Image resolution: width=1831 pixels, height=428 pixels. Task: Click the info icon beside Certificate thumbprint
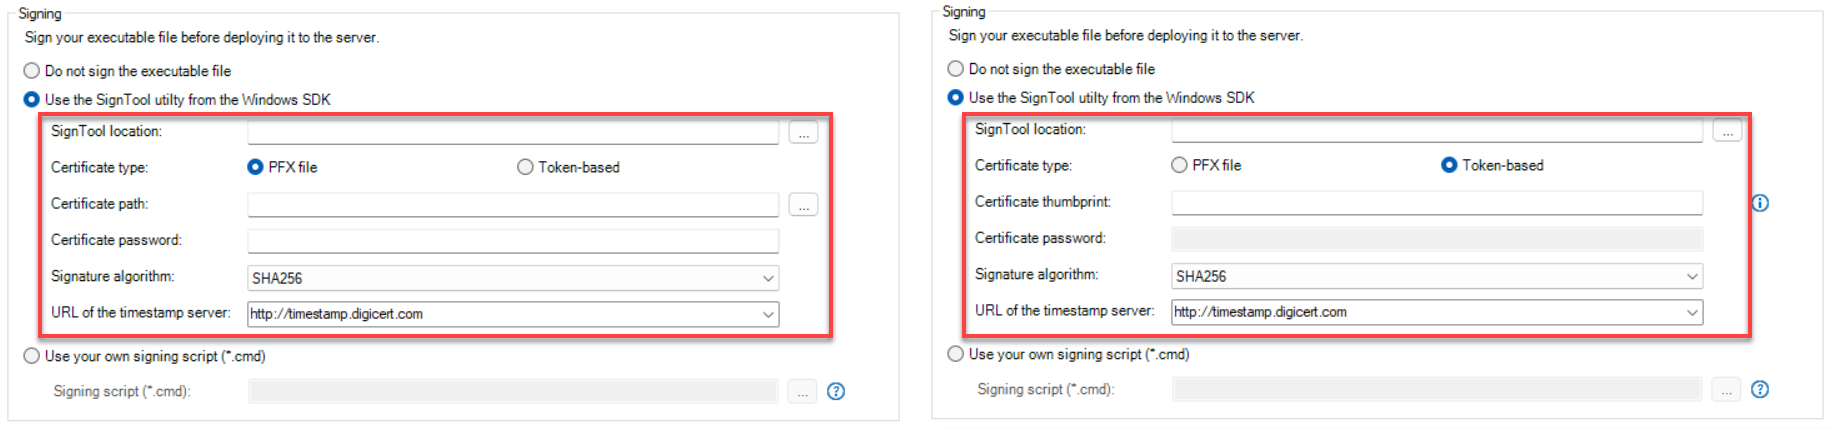click(x=1760, y=203)
